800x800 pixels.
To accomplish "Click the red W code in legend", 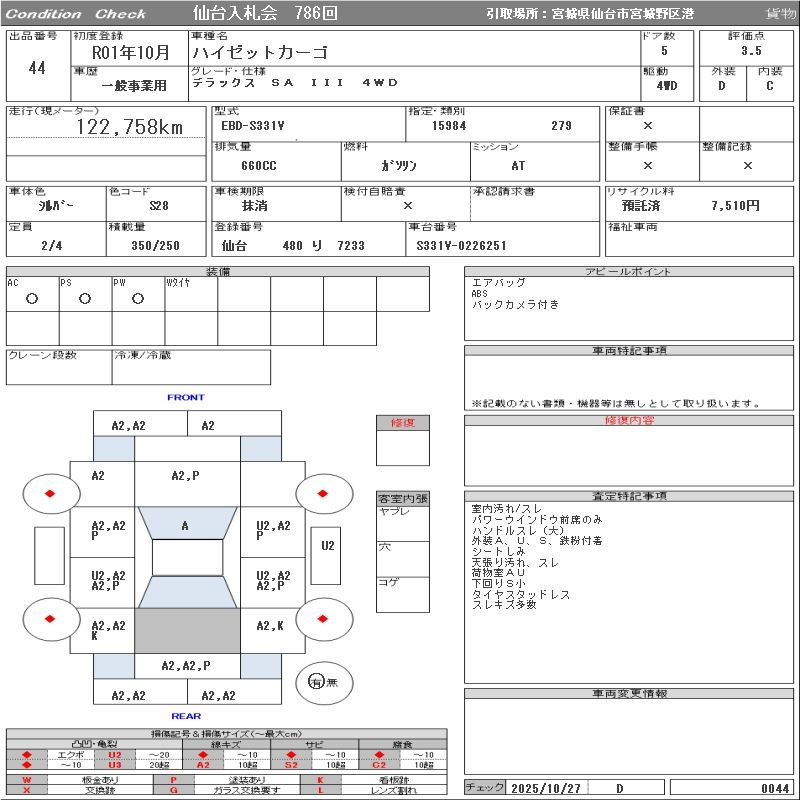I will tap(27, 779).
